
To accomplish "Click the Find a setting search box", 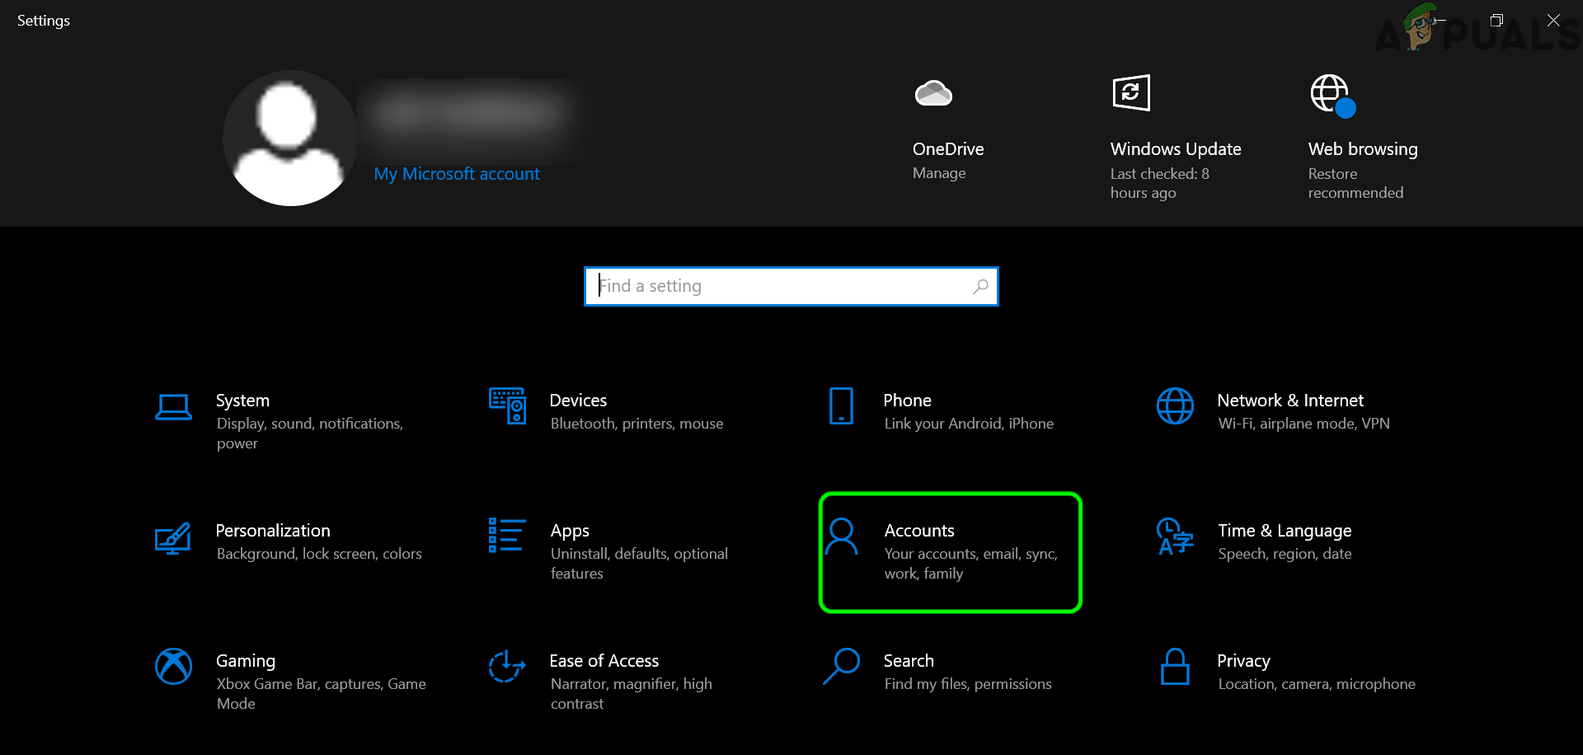I will (780, 286).
